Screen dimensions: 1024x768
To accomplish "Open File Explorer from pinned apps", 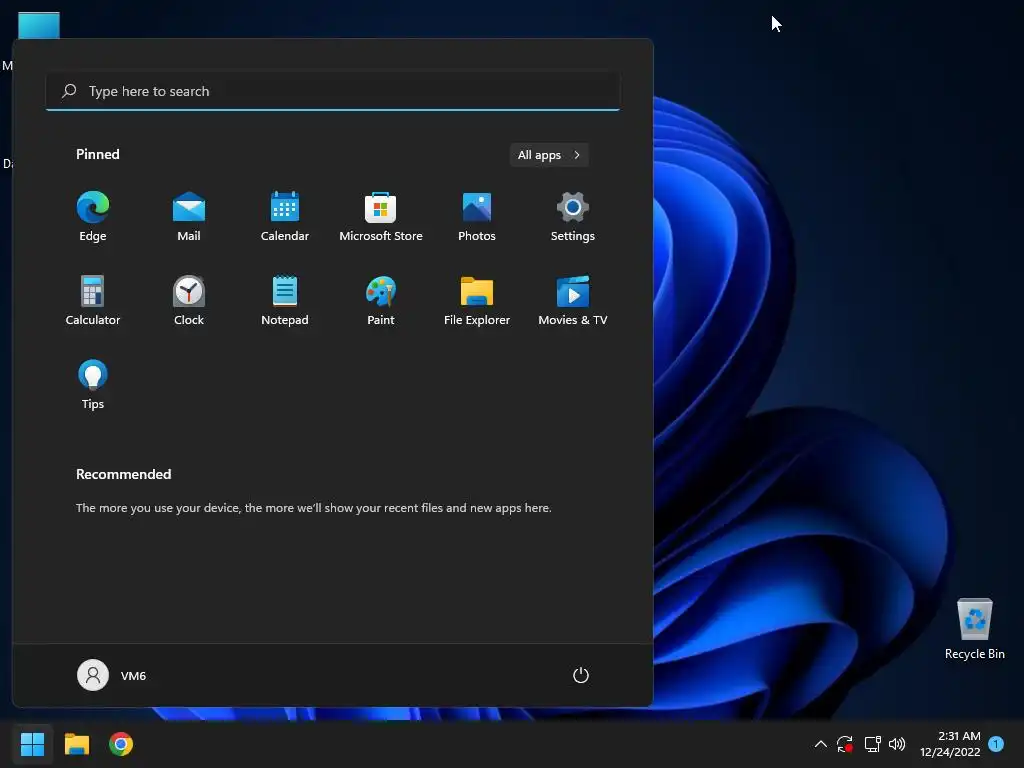I will point(477,300).
